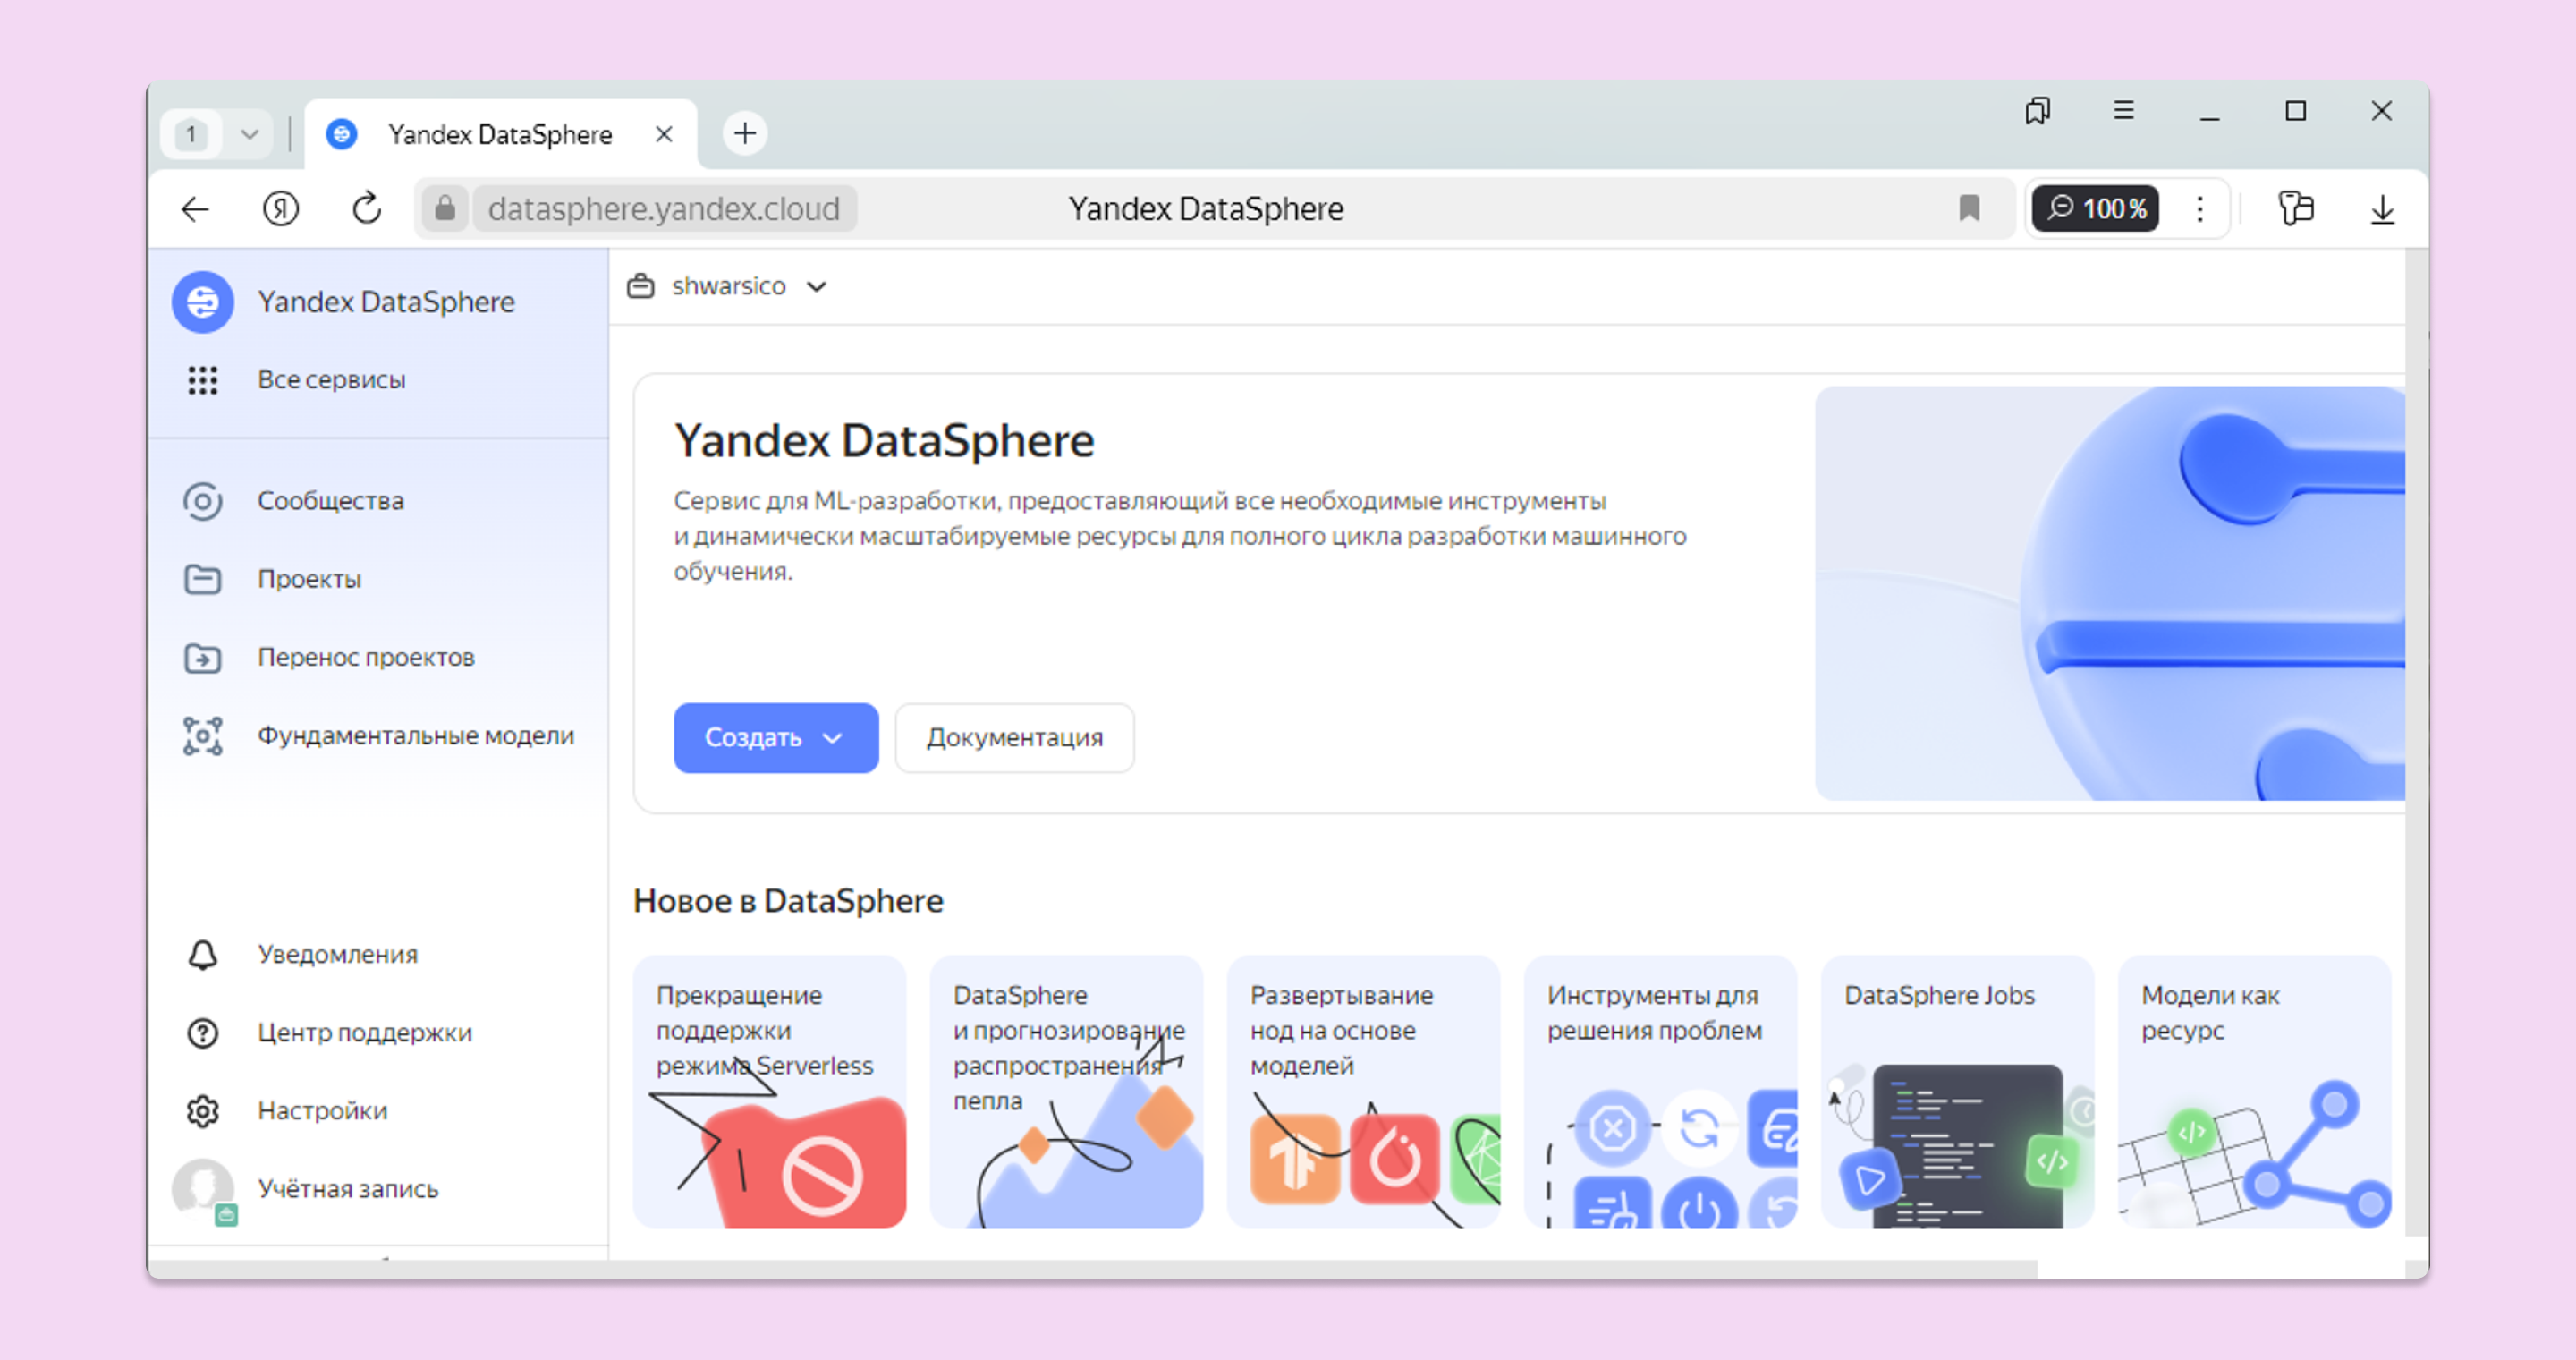Click the tab counter showing 1

click(x=191, y=134)
